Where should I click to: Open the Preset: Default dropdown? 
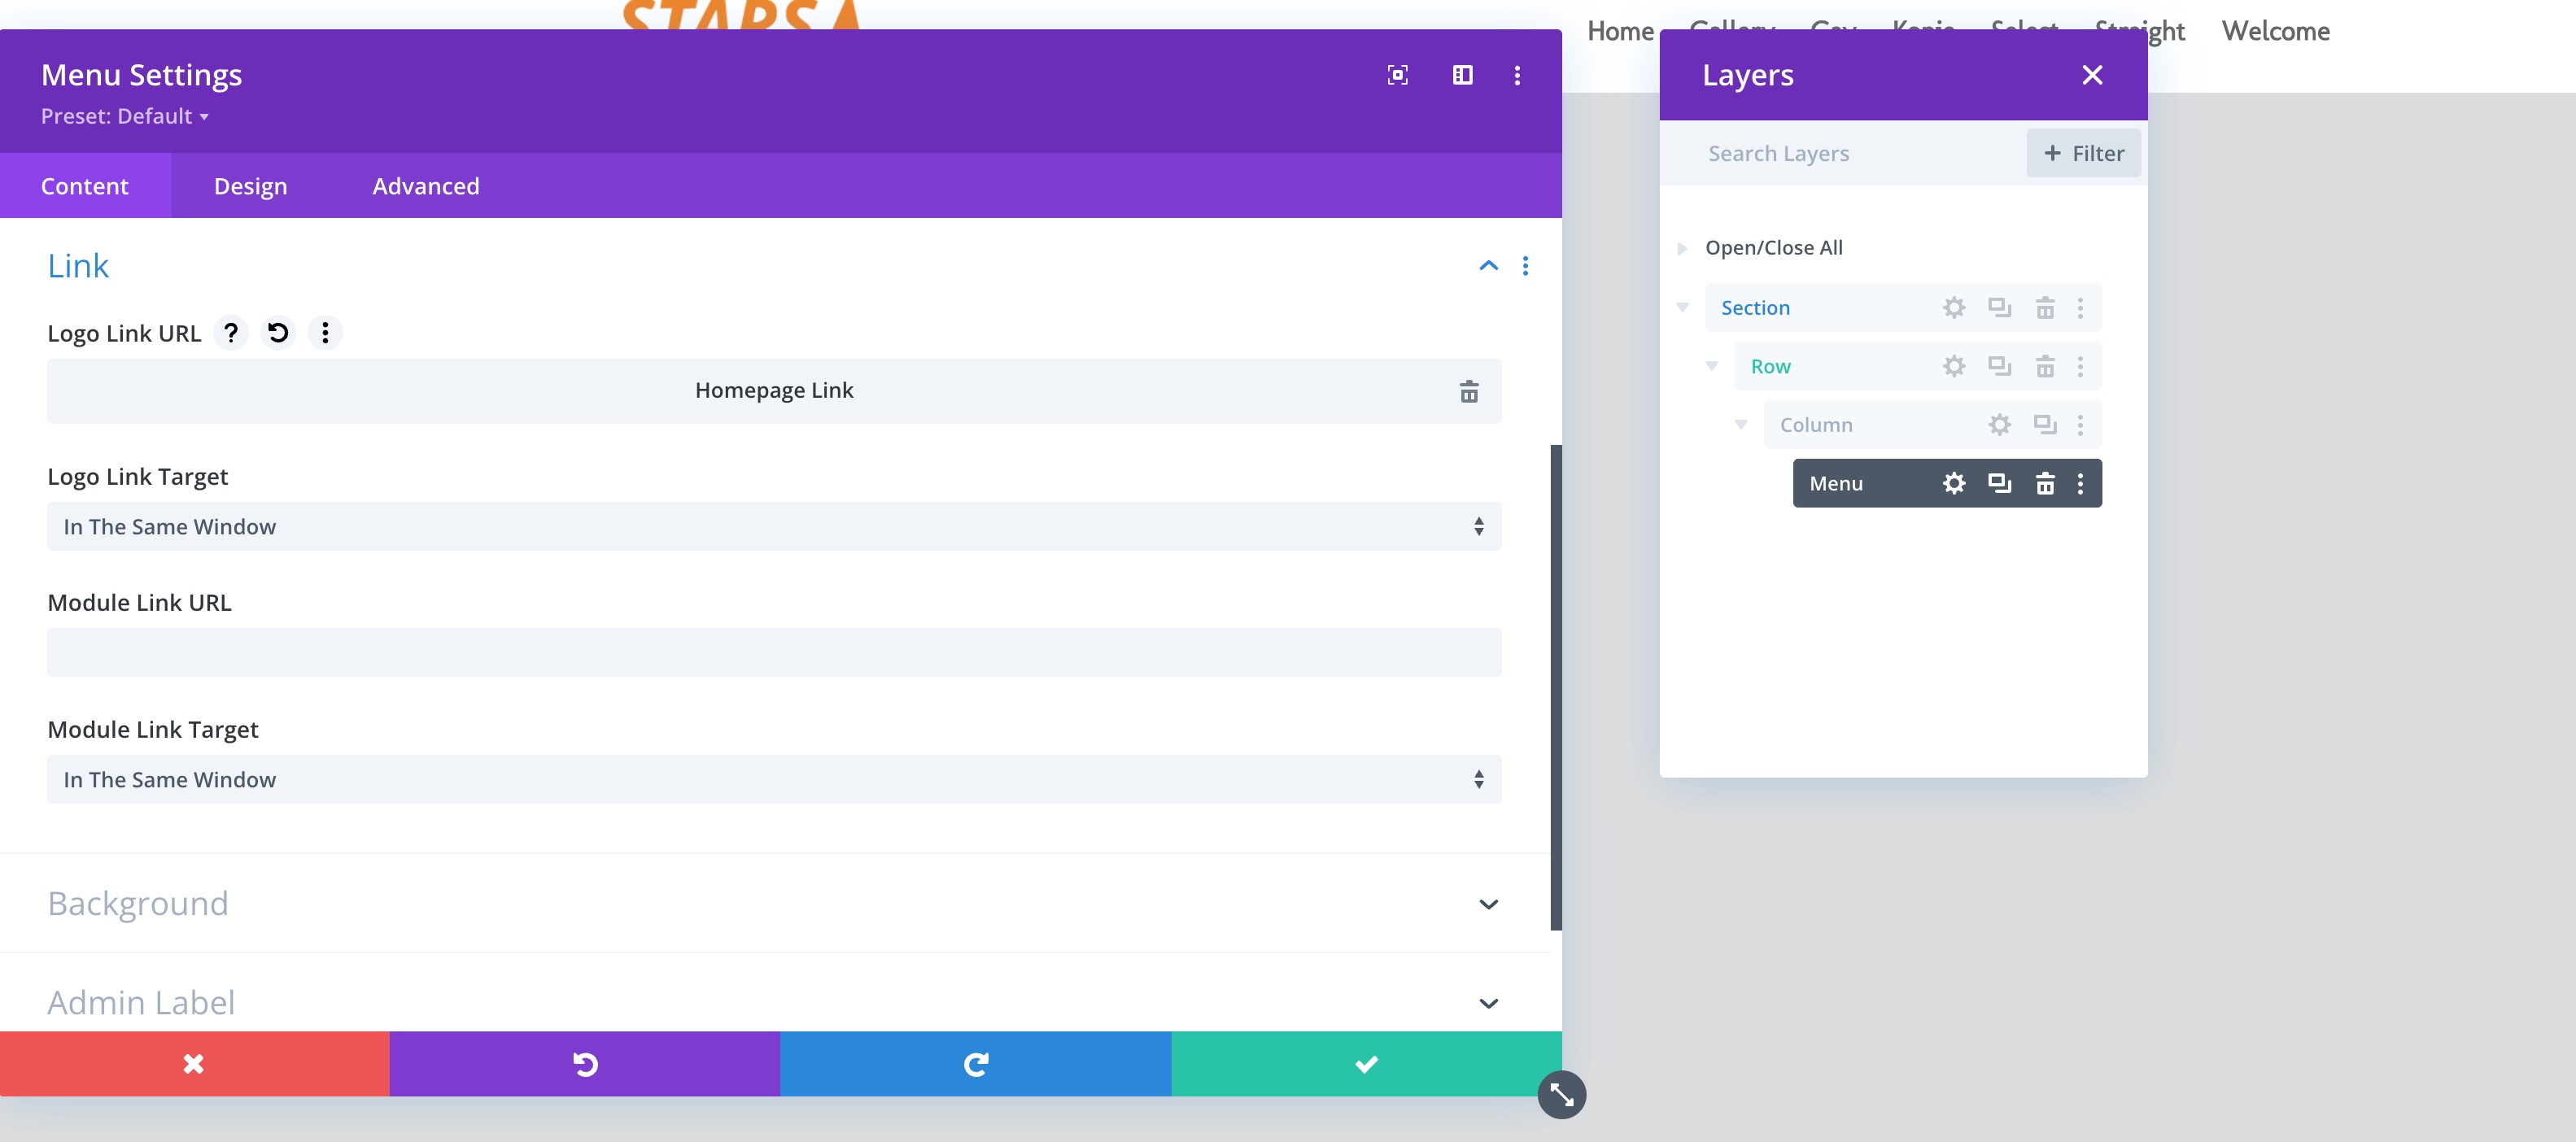click(x=125, y=116)
